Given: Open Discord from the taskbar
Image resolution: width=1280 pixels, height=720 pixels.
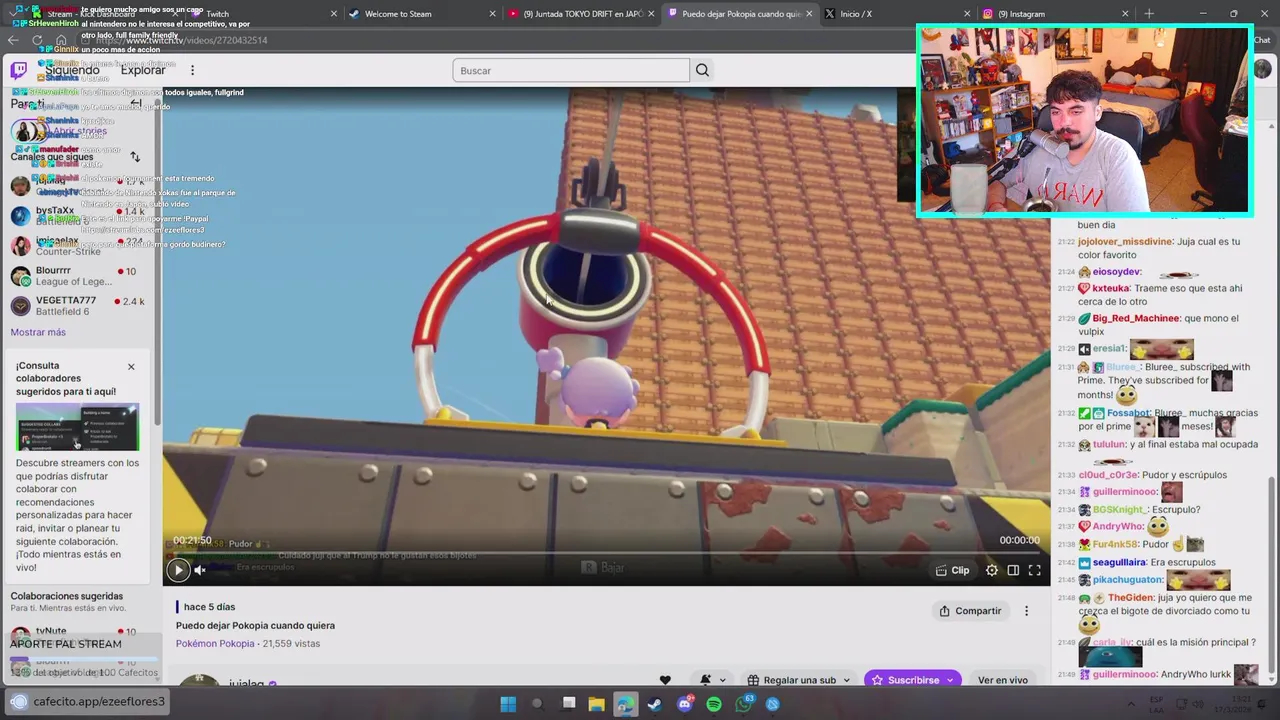Looking at the screenshot, I should point(685,704).
